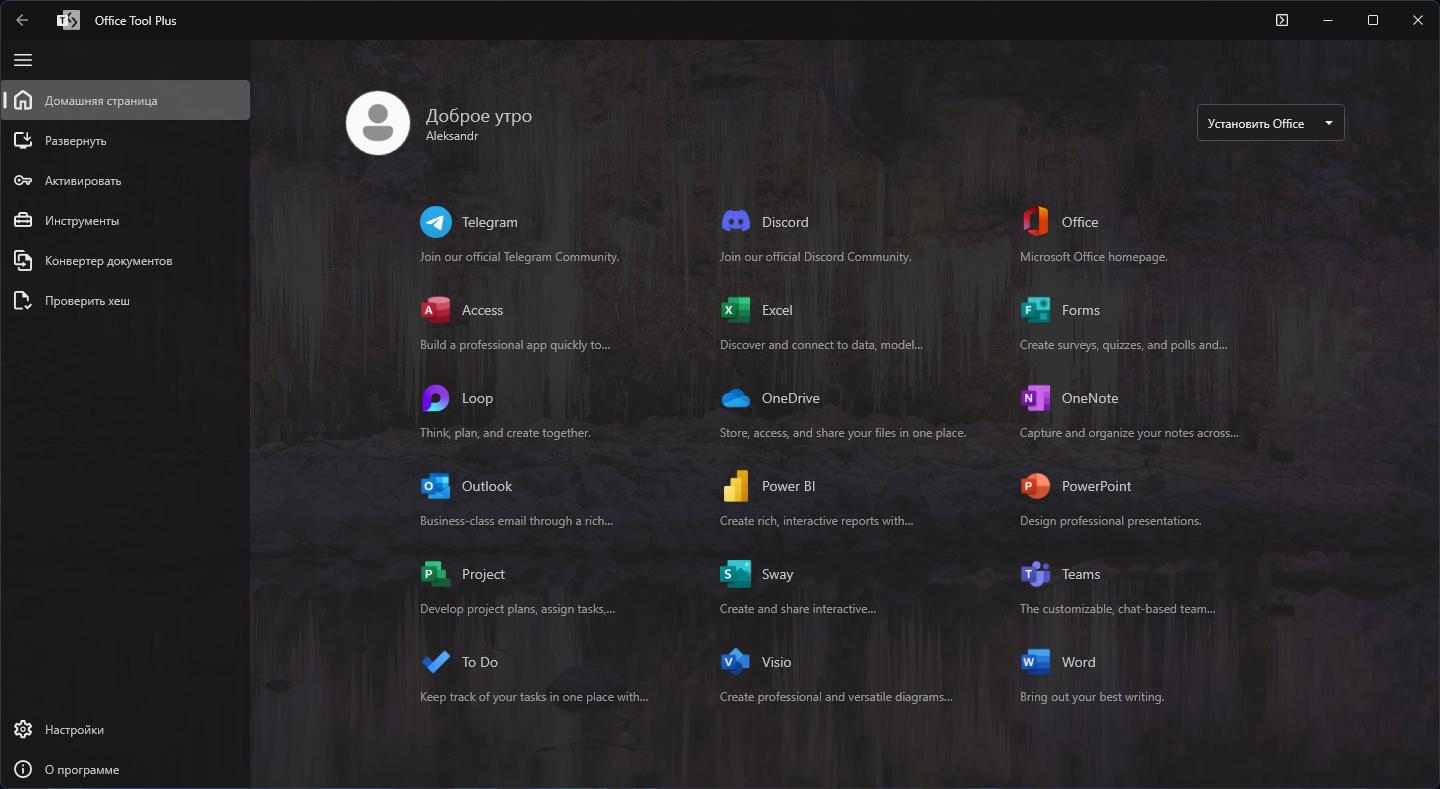This screenshot has height=789, width=1440.
Task: Open Проверить хеш page
Action: [x=126, y=300]
